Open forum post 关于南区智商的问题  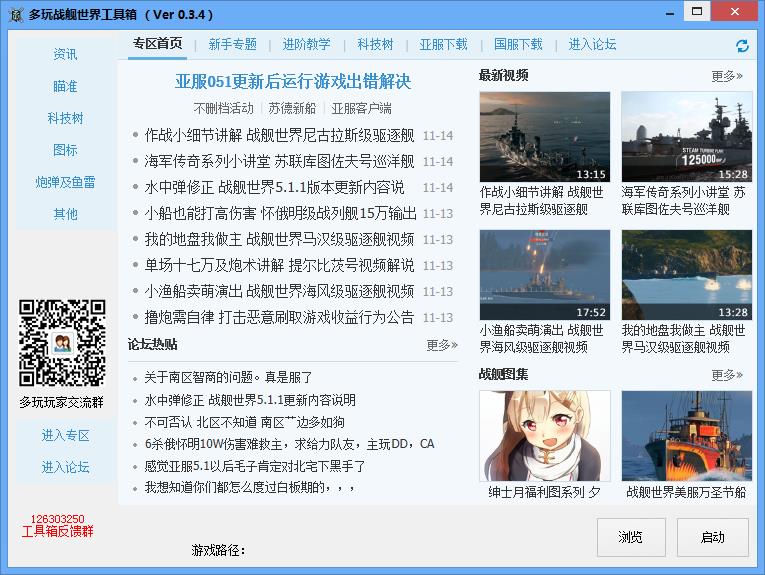(229, 377)
